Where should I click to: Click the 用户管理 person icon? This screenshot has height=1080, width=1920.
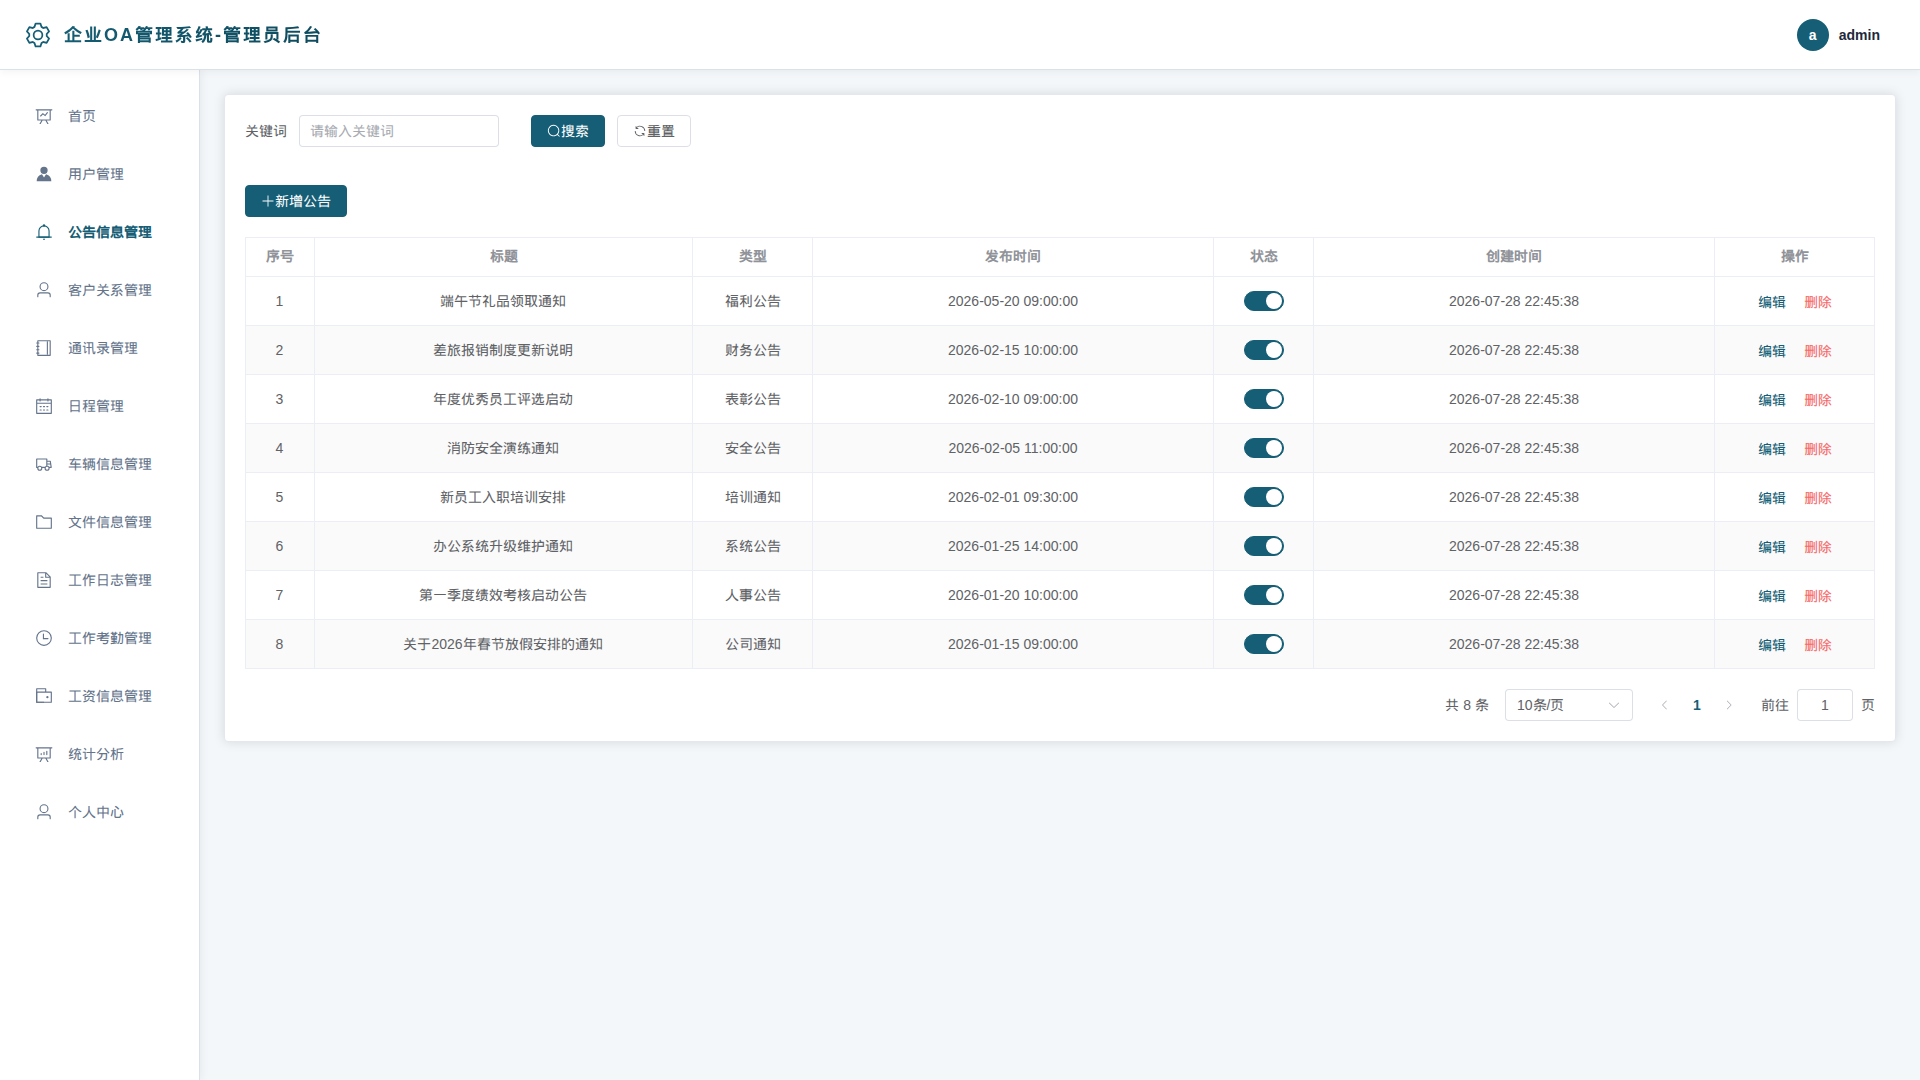coord(44,174)
